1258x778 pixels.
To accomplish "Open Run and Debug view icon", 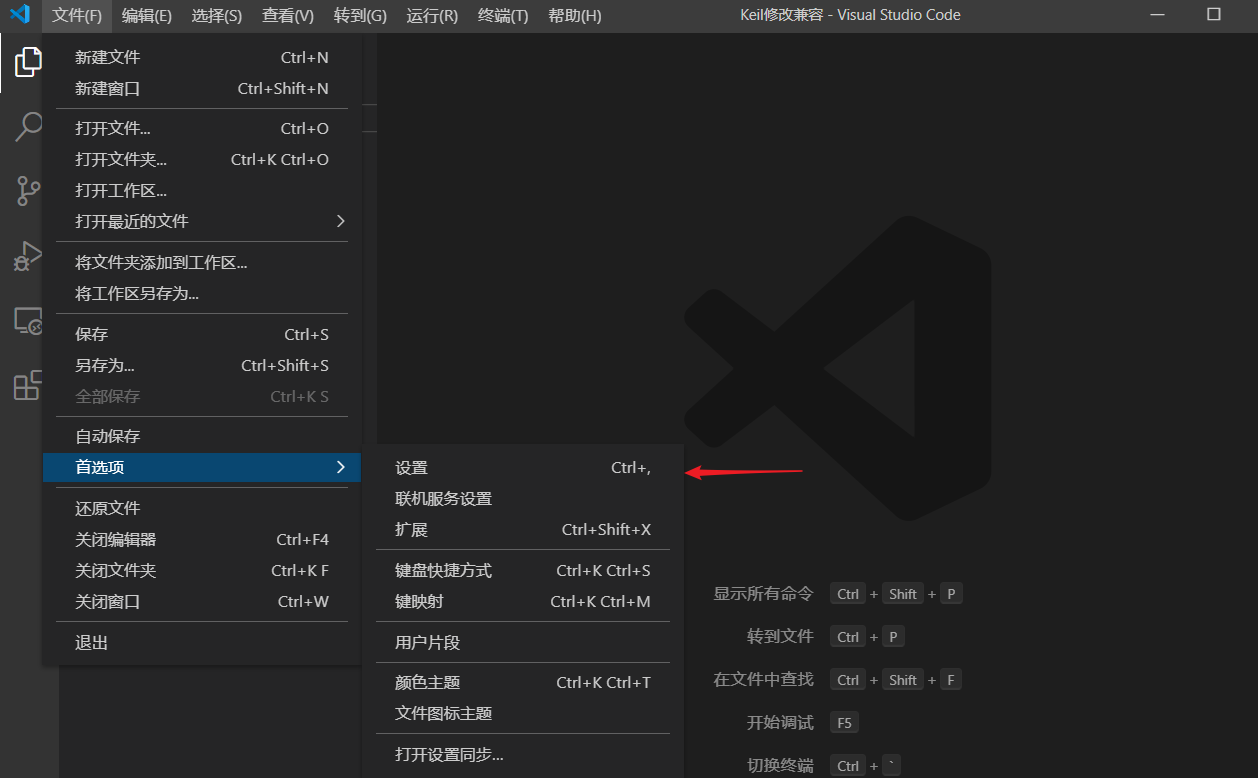I will point(29,256).
